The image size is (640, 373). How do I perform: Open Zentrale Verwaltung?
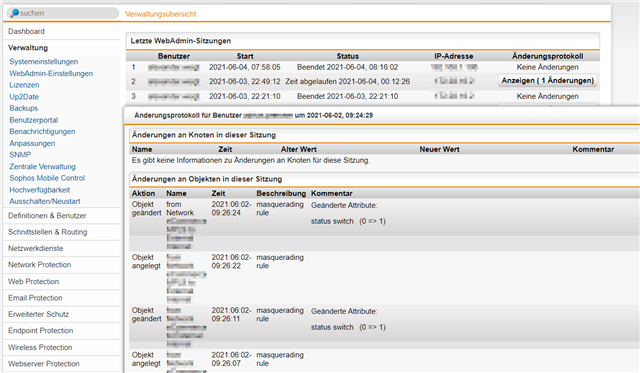click(42, 167)
